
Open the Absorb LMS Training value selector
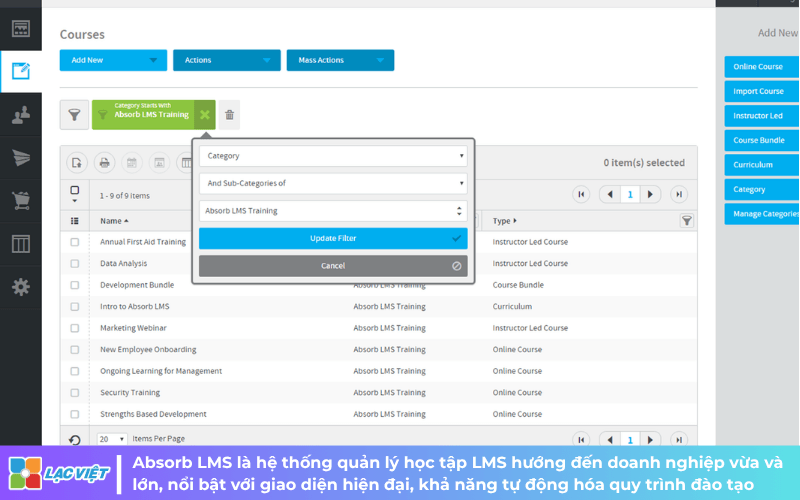tap(333, 211)
